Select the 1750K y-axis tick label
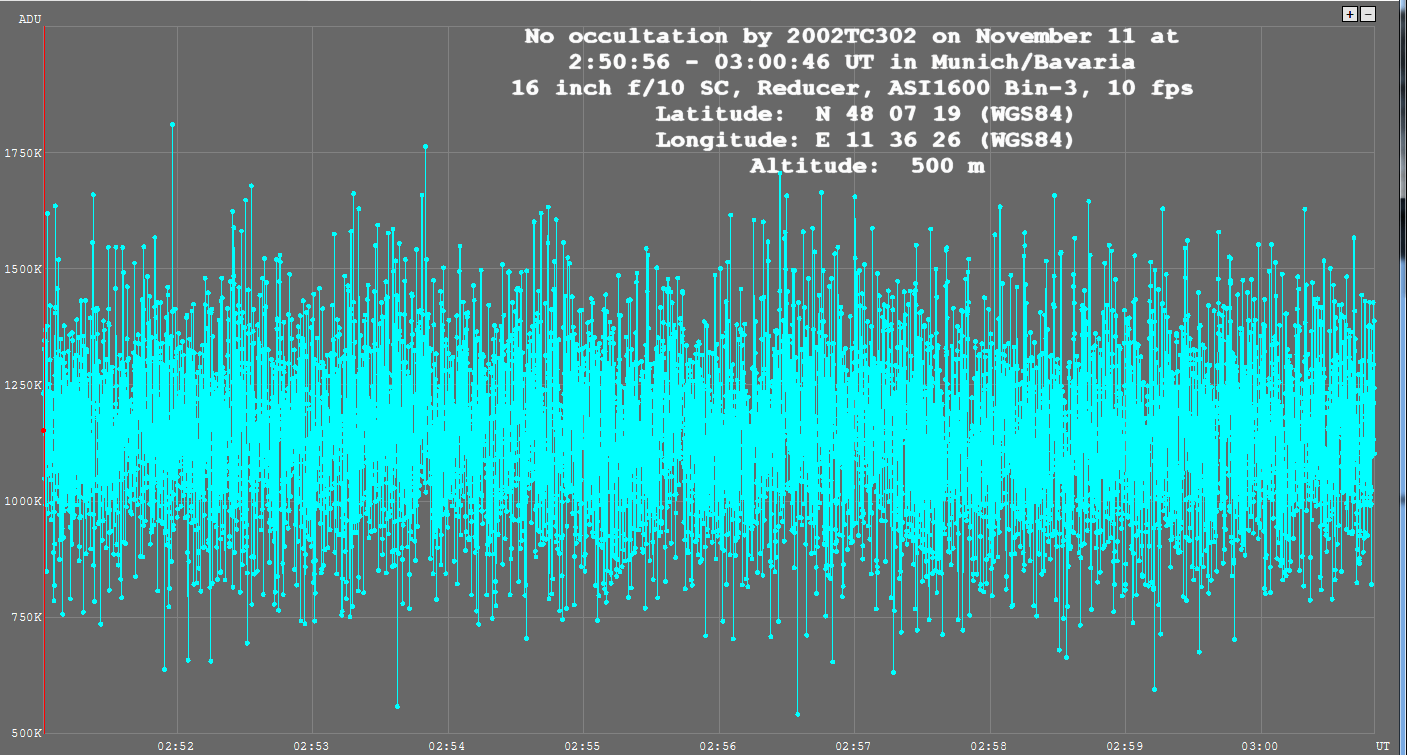The height and width of the screenshot is (755, 1407). (22, 153)
